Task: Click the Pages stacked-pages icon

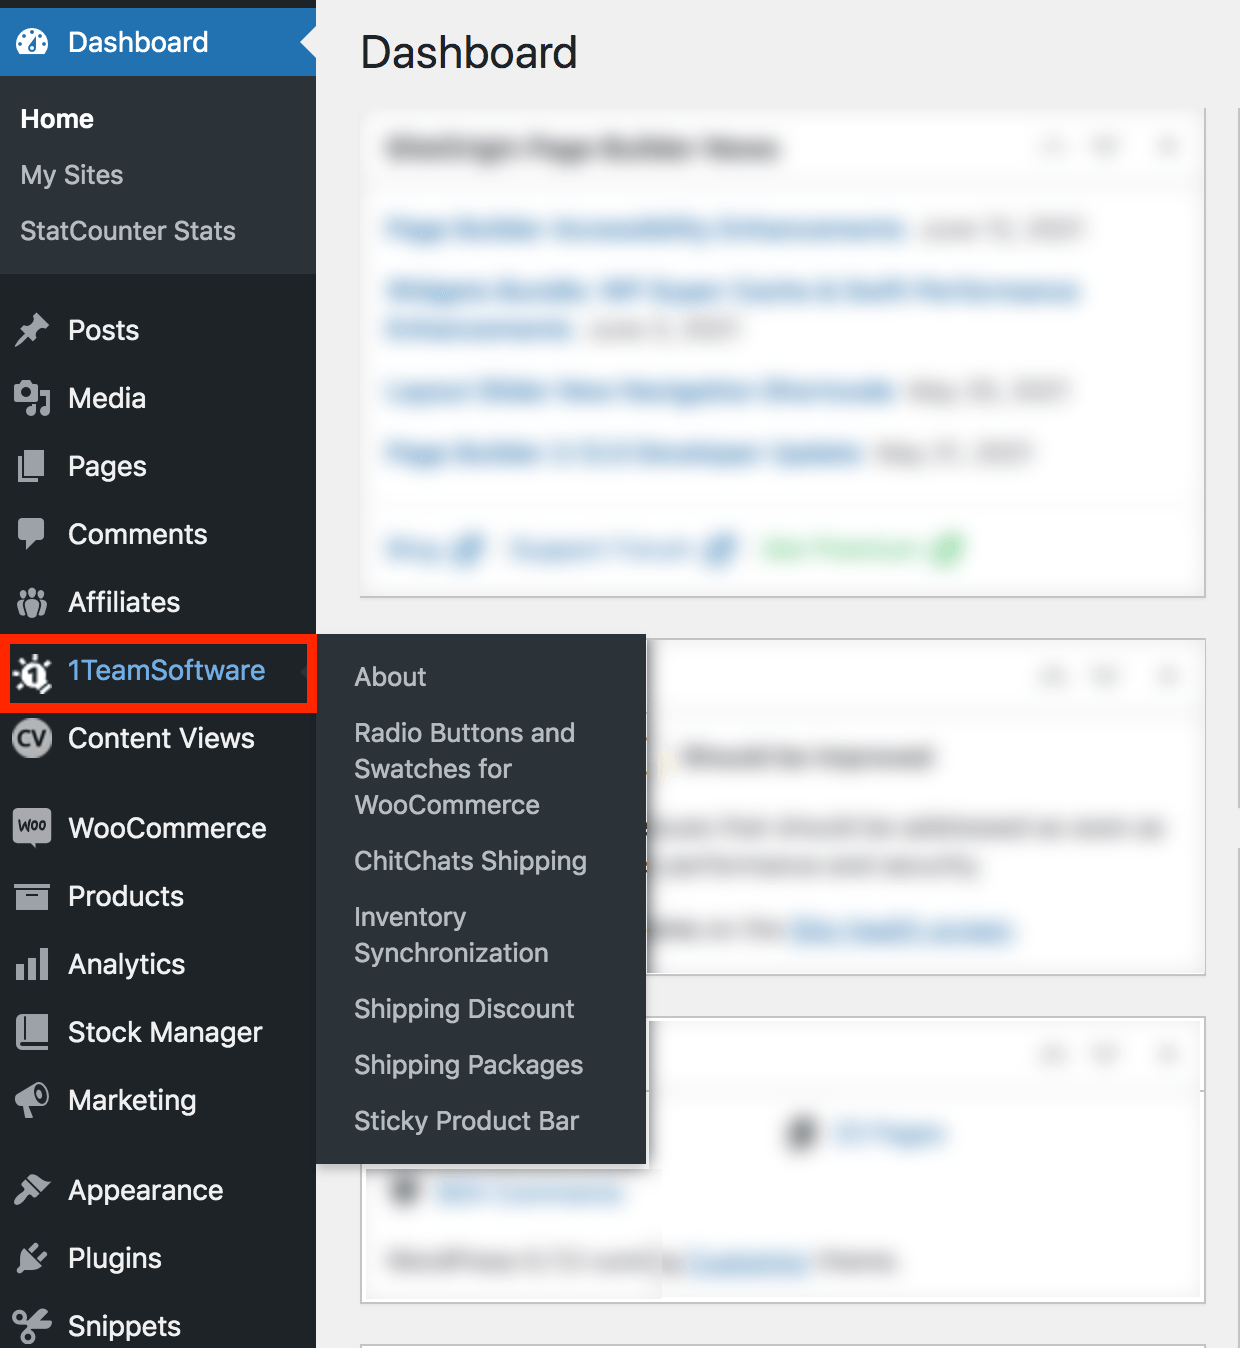Action: point(31,466)
